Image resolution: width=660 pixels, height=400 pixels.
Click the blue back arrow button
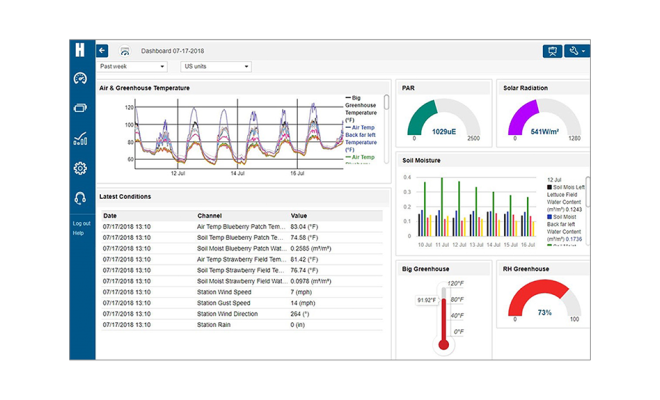pyautogui.click(x=103, y=50)
